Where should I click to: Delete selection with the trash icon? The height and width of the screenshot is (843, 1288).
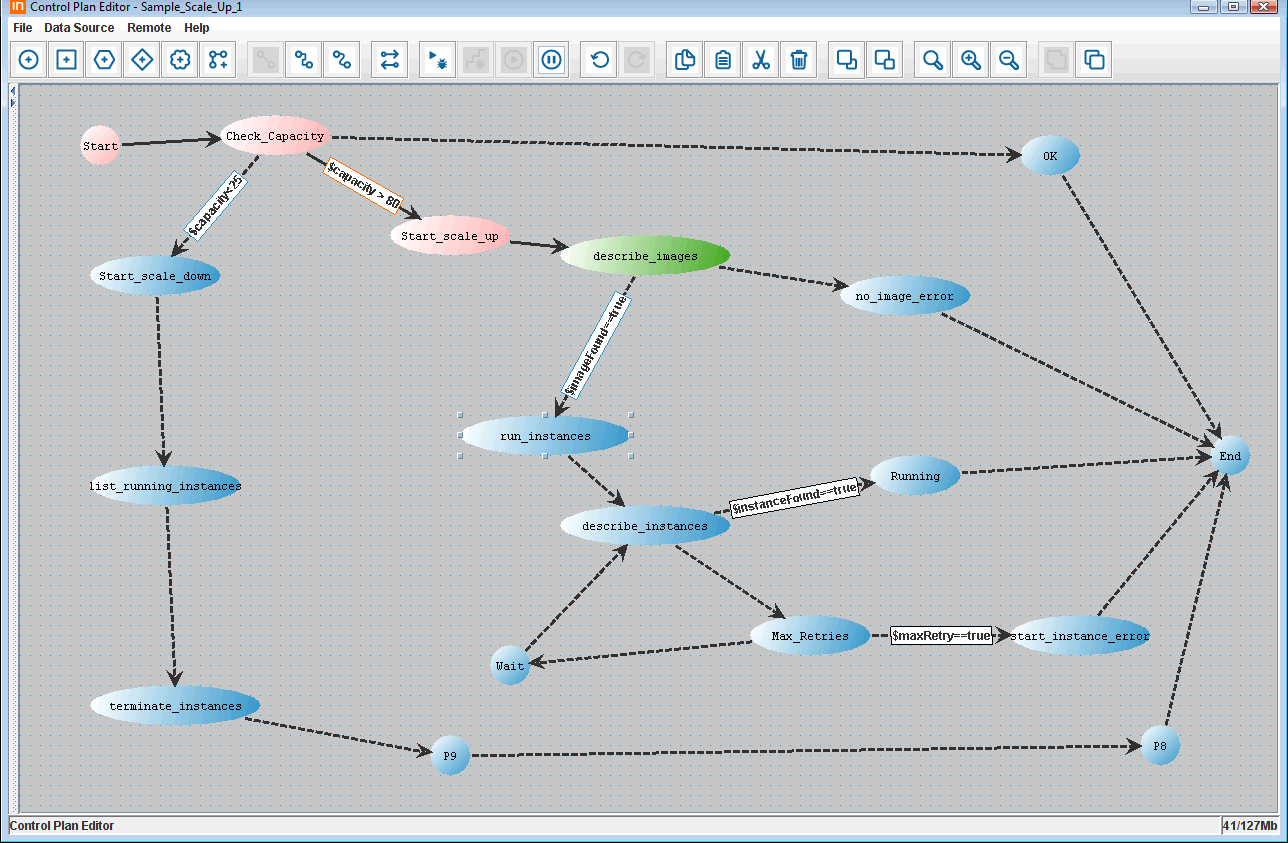[799, 60]
